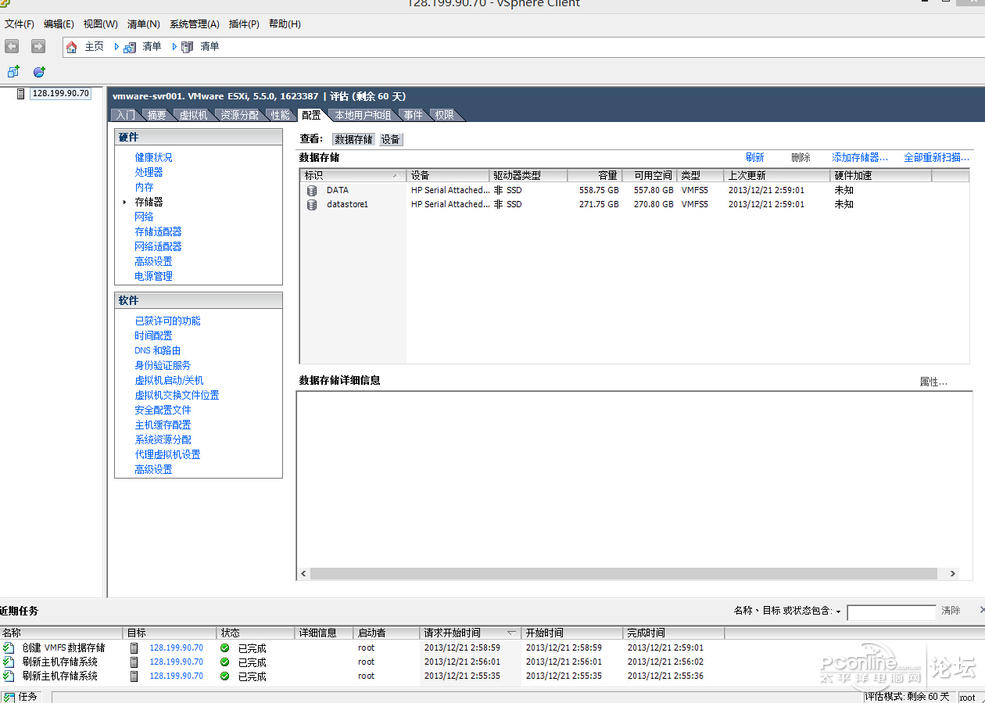
Task: Sort datastores by 容量 column header
Action: coord(594,176)
